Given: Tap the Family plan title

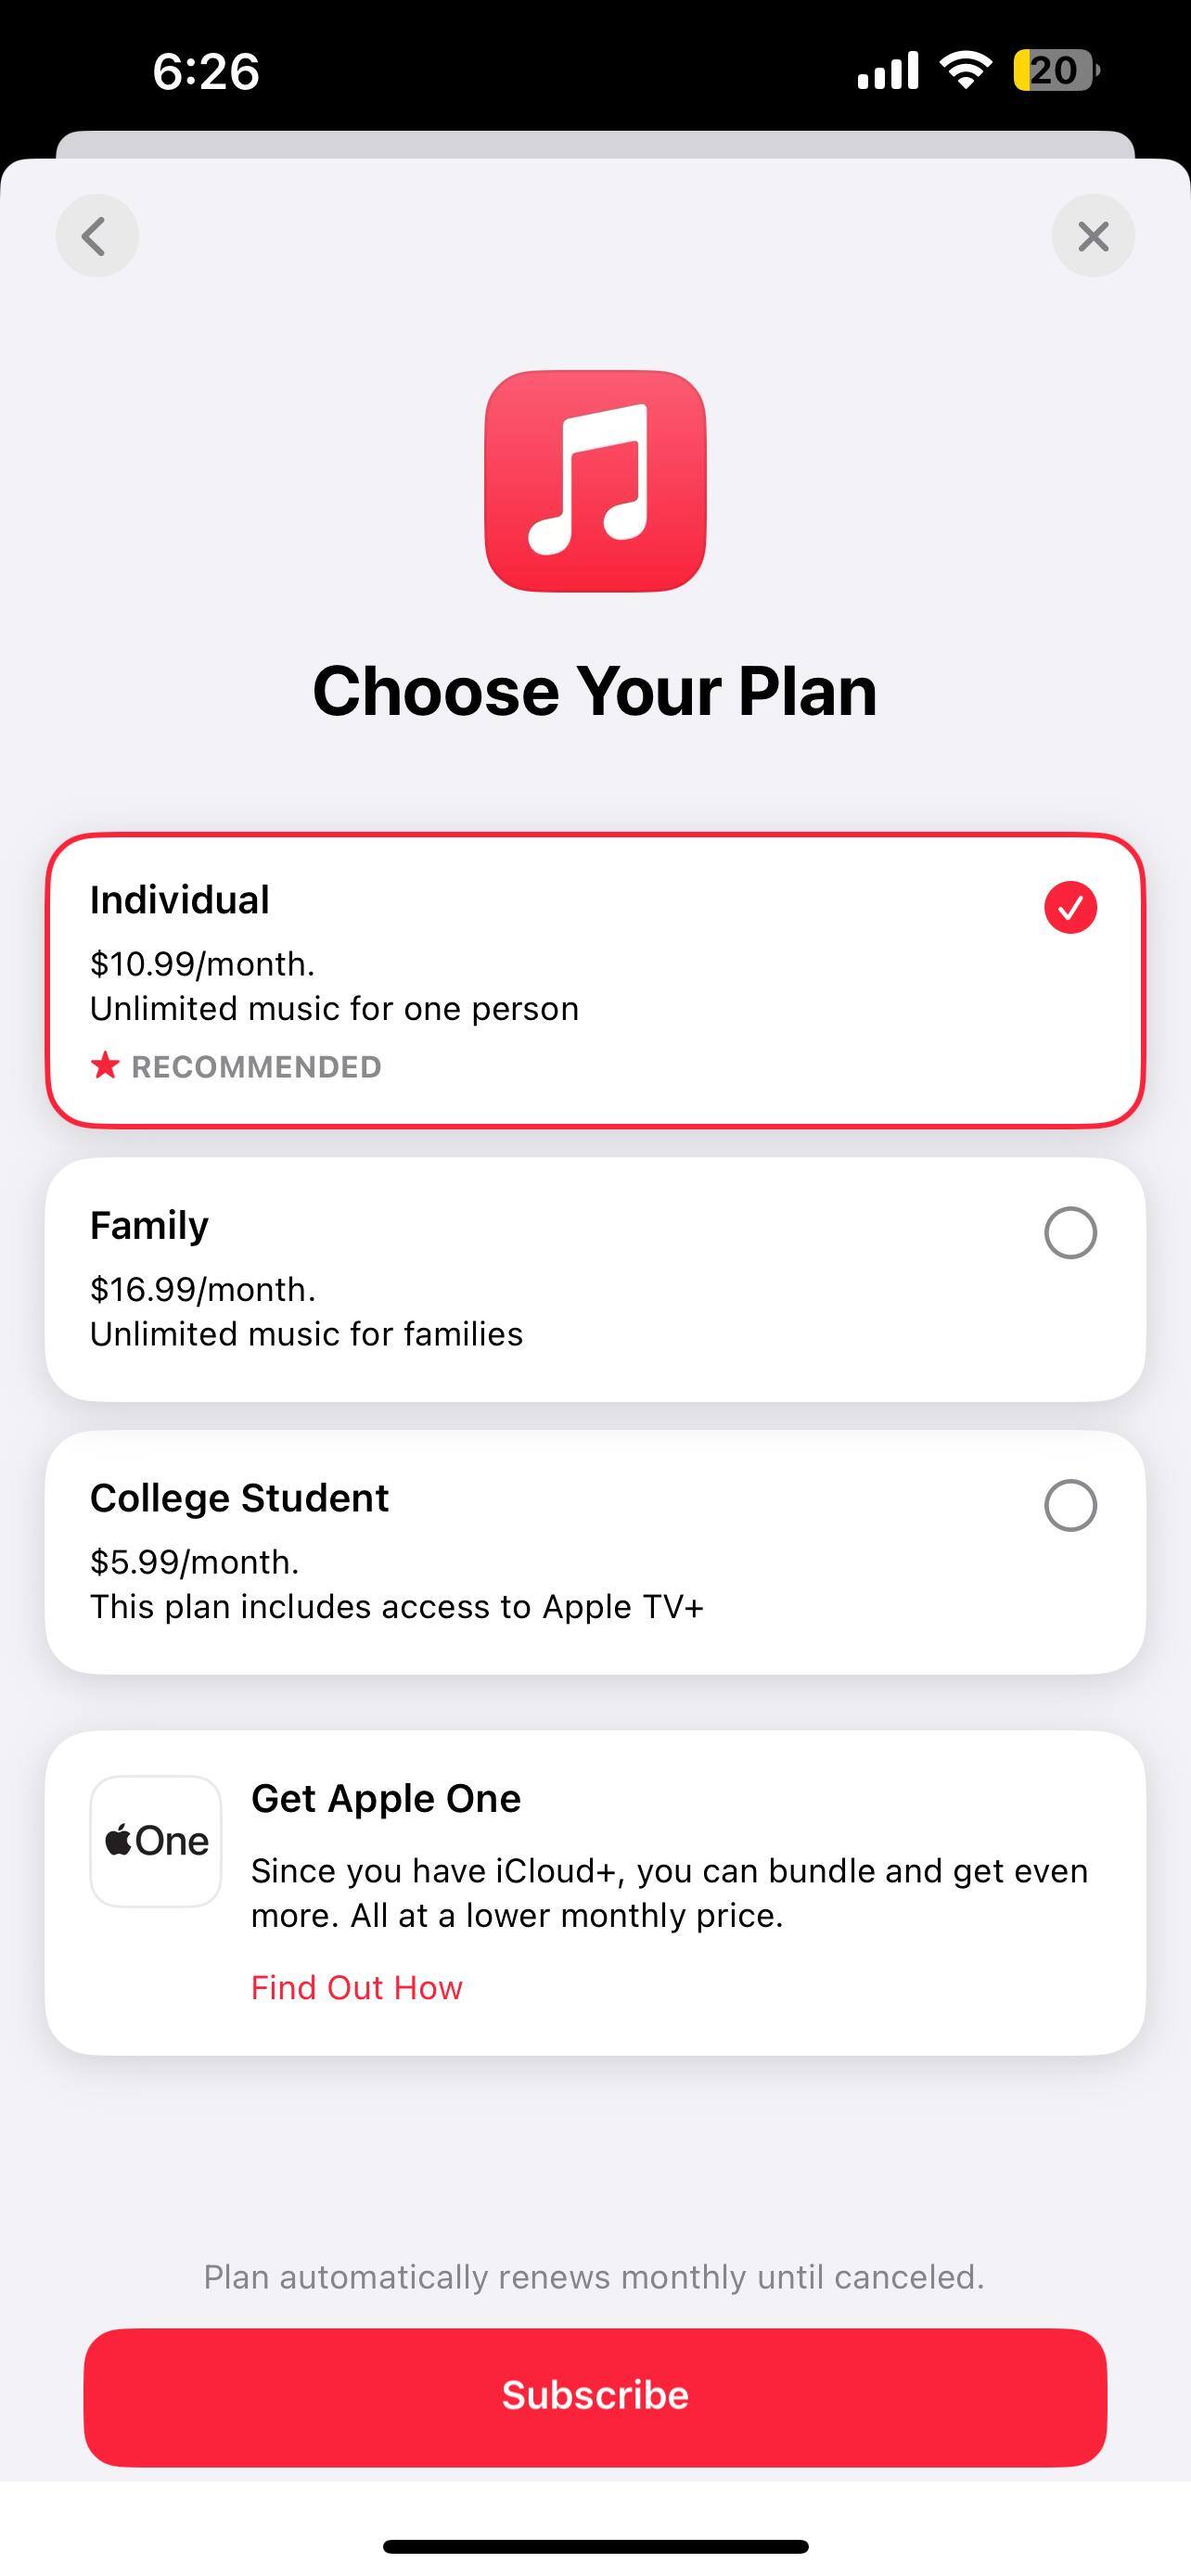Looking at the screenshot, I should pyautogui.click(x=149, y=1225).
